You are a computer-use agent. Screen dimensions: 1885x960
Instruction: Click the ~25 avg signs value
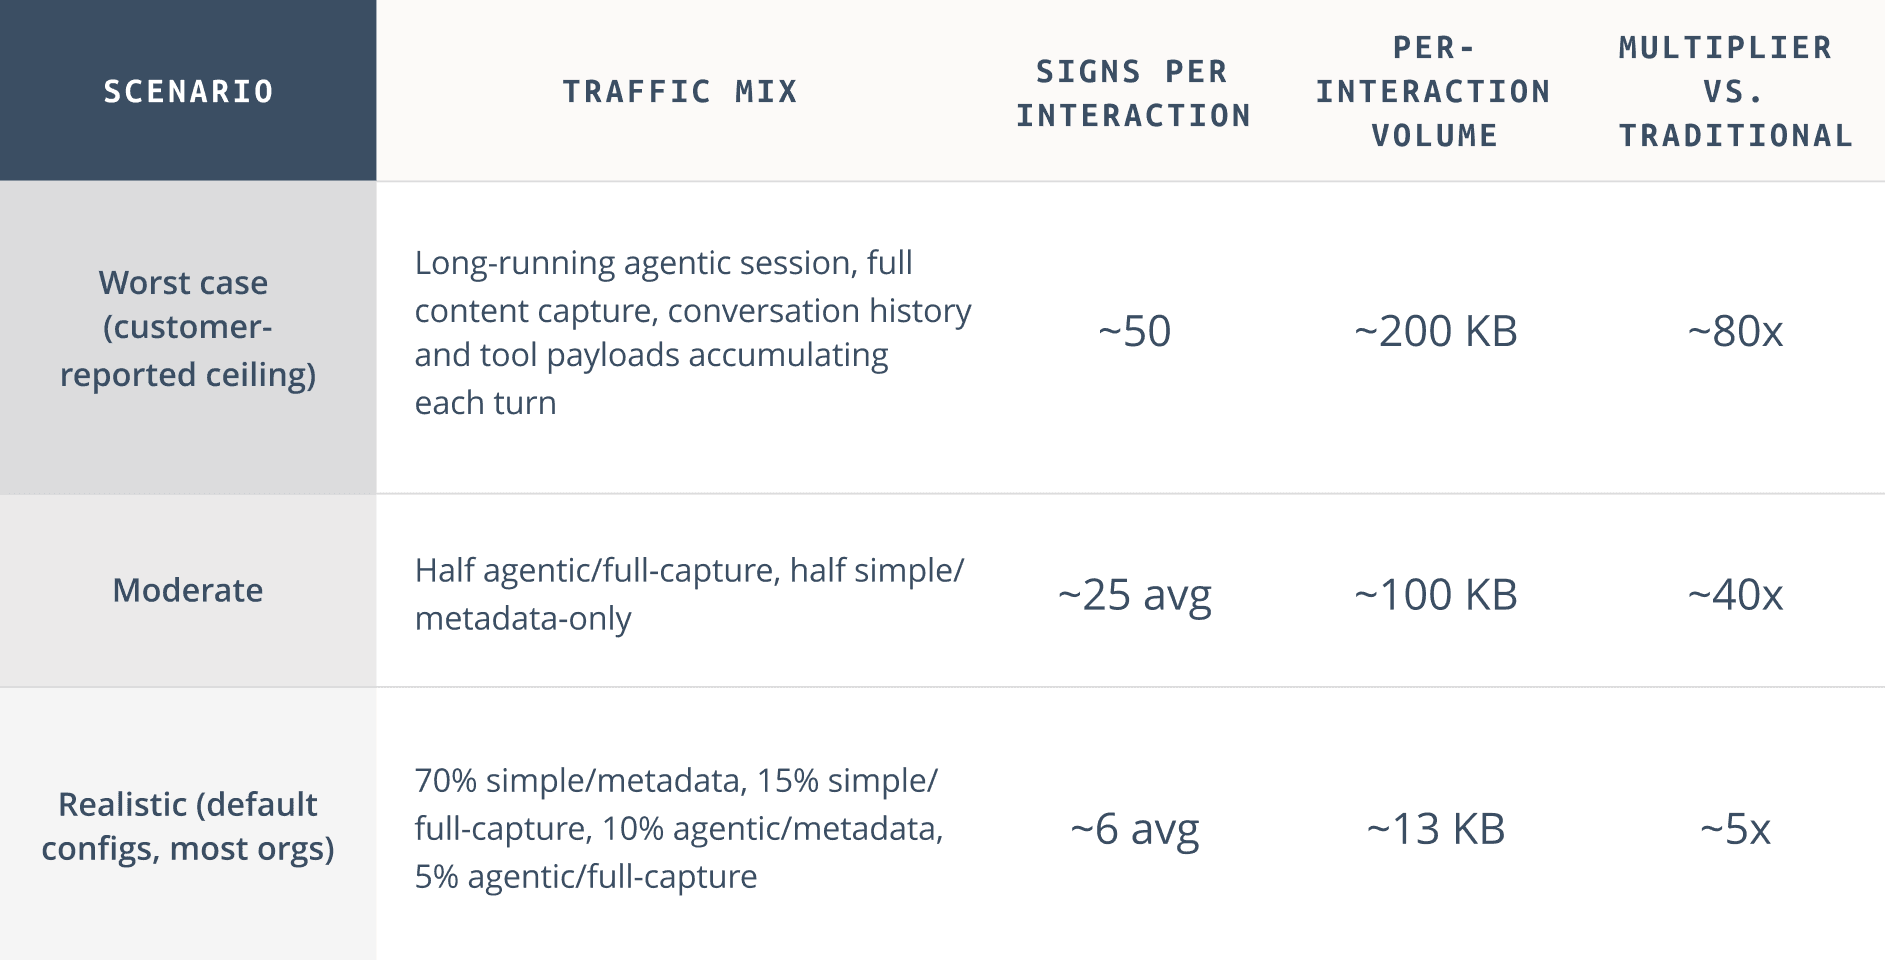coord(1134,595)
